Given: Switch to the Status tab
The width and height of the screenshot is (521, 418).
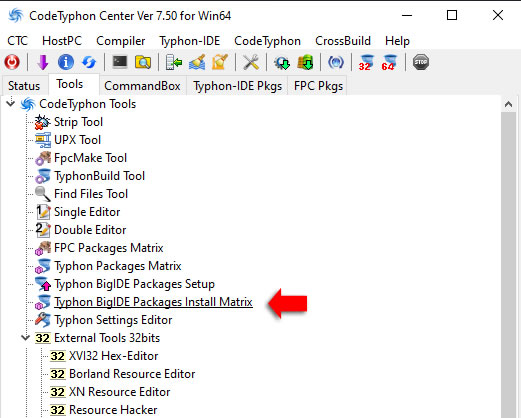Looking at the screenshot, I should point(24,86).
